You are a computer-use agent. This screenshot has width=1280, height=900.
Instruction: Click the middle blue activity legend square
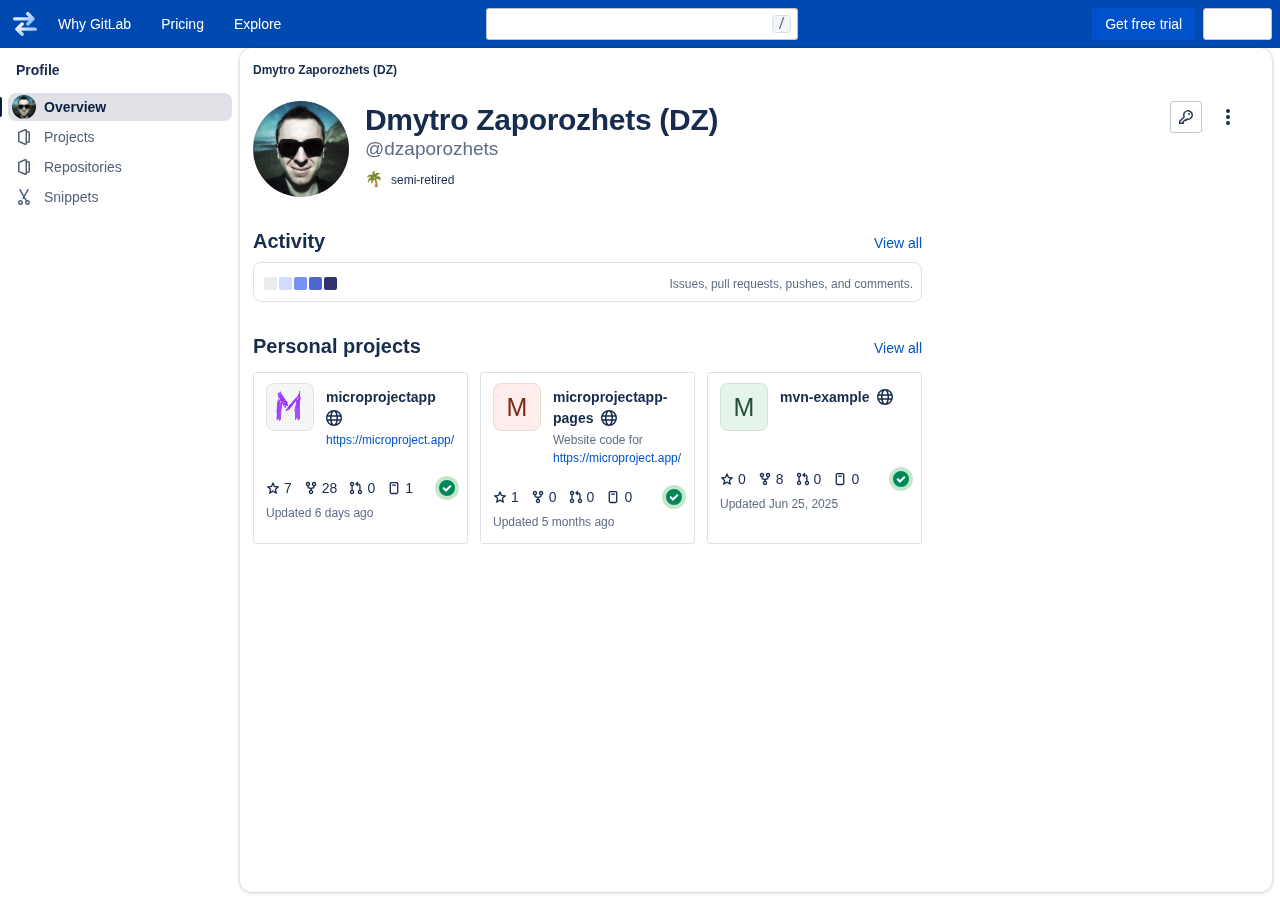click(x=300, y=284)
